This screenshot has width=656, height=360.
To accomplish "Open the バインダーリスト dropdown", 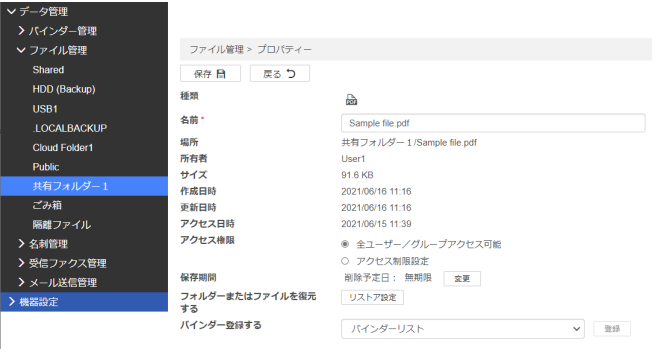I will [463, 329].
